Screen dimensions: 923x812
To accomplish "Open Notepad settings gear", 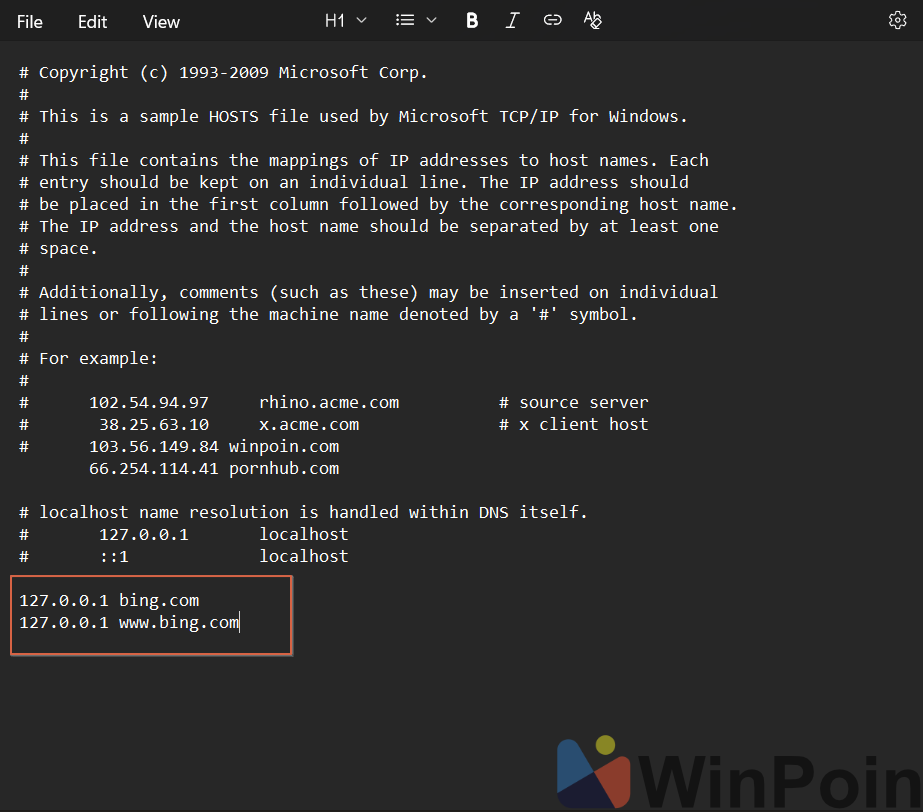I will (x=897, y=20).
